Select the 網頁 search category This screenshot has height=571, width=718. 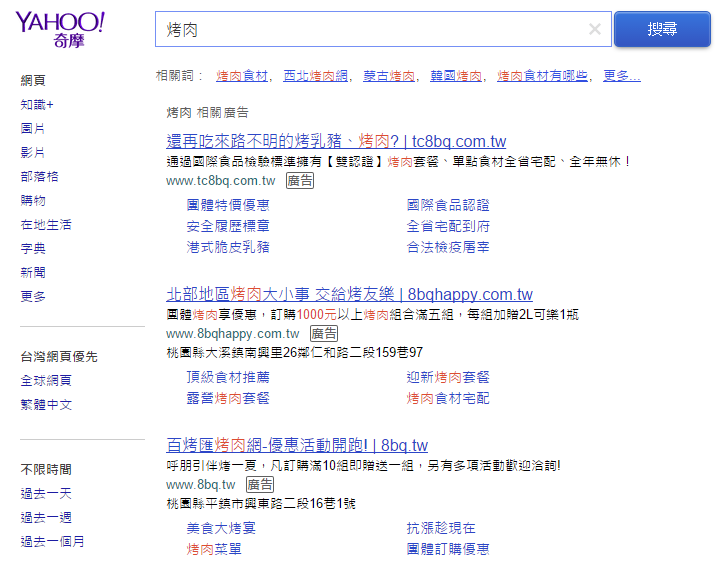coord(33,81)
